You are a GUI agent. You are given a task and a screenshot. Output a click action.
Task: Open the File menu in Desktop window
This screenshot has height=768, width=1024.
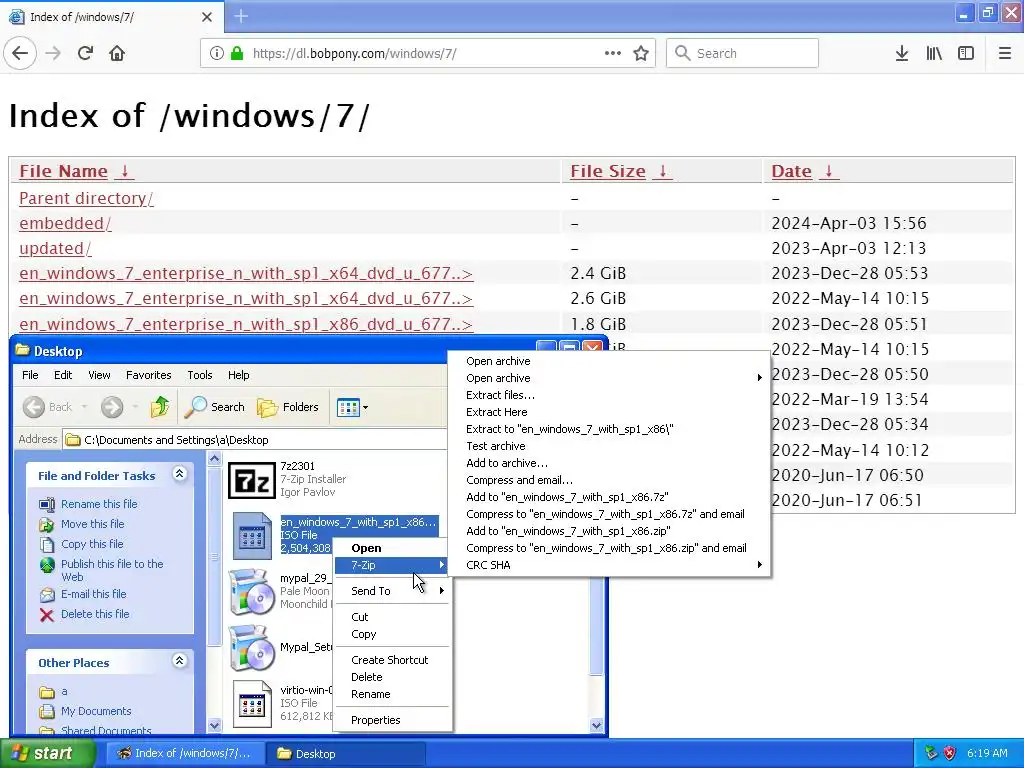30,375
